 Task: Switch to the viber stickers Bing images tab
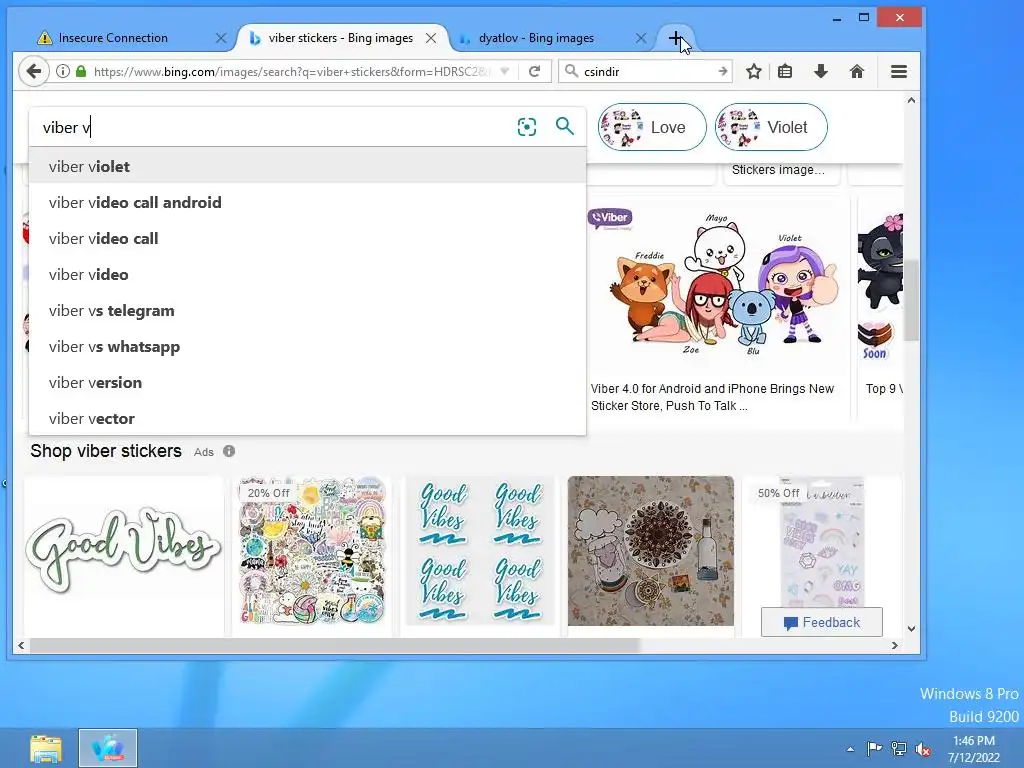pos(342,38)
